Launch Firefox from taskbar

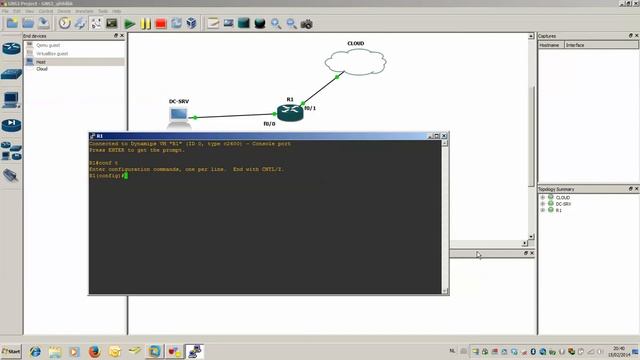pos(95,351)
